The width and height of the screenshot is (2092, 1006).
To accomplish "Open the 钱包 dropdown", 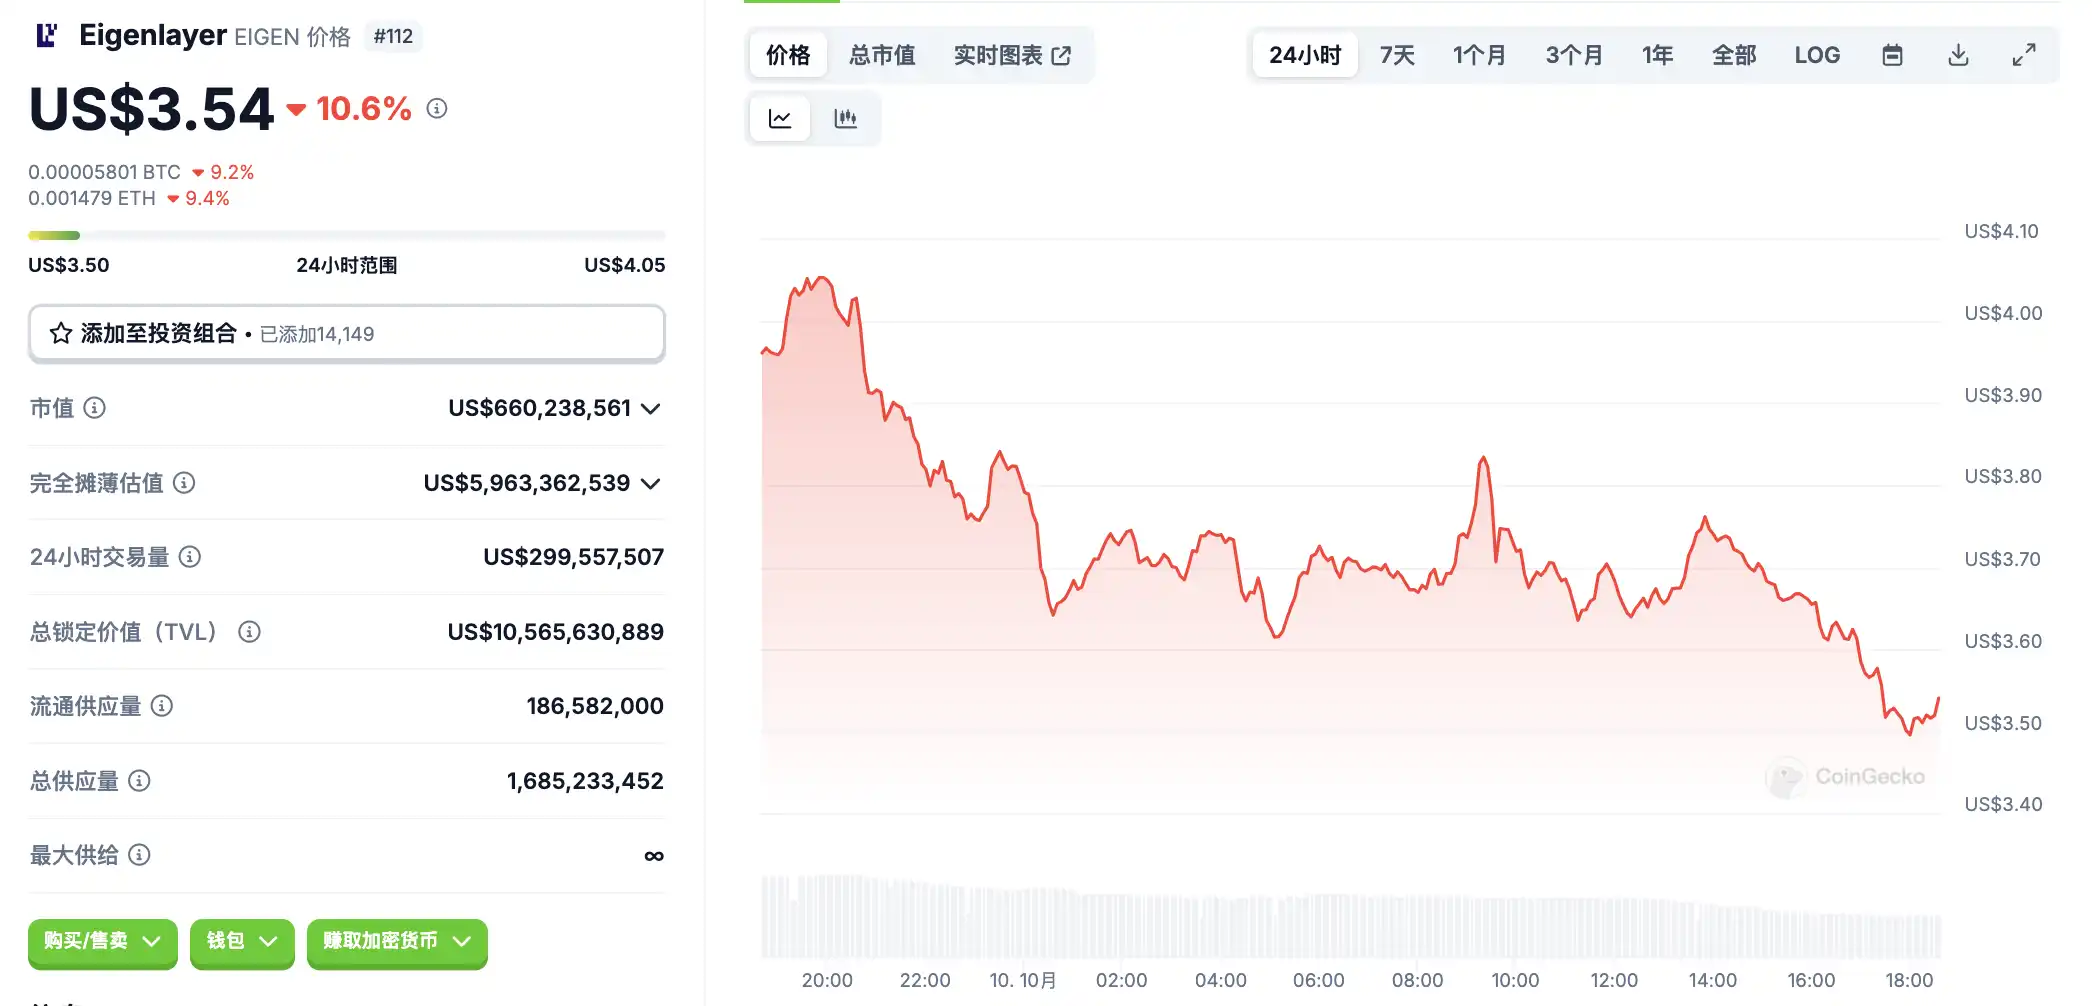I will point(242,941).
